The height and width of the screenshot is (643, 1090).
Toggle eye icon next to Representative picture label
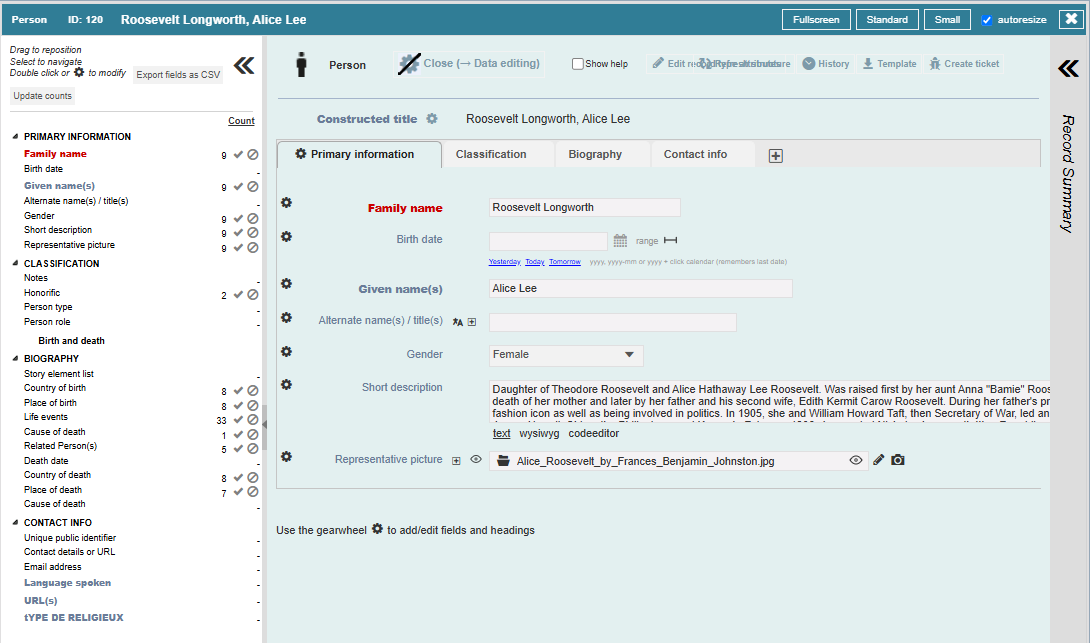pos(476,459)
